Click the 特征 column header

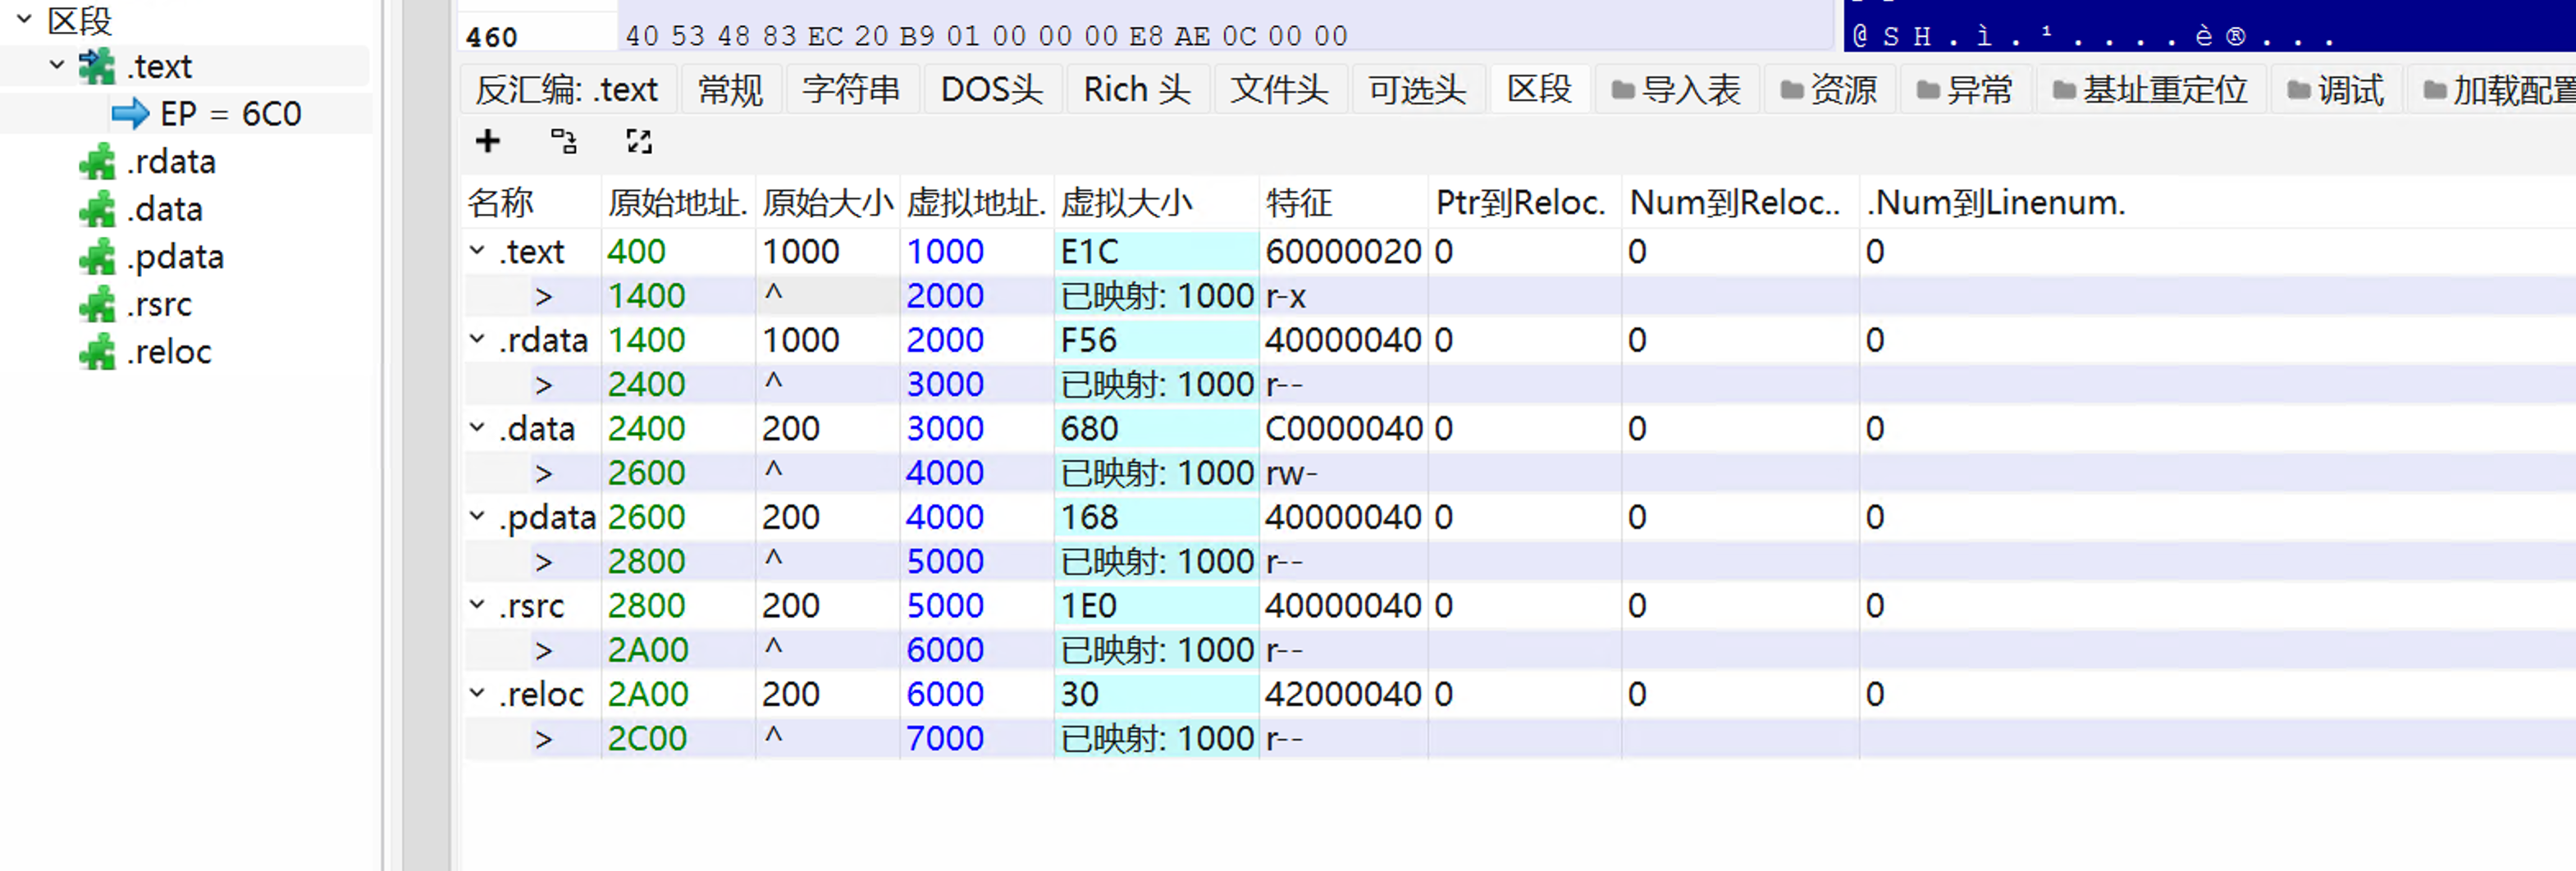pos(1298,203)
